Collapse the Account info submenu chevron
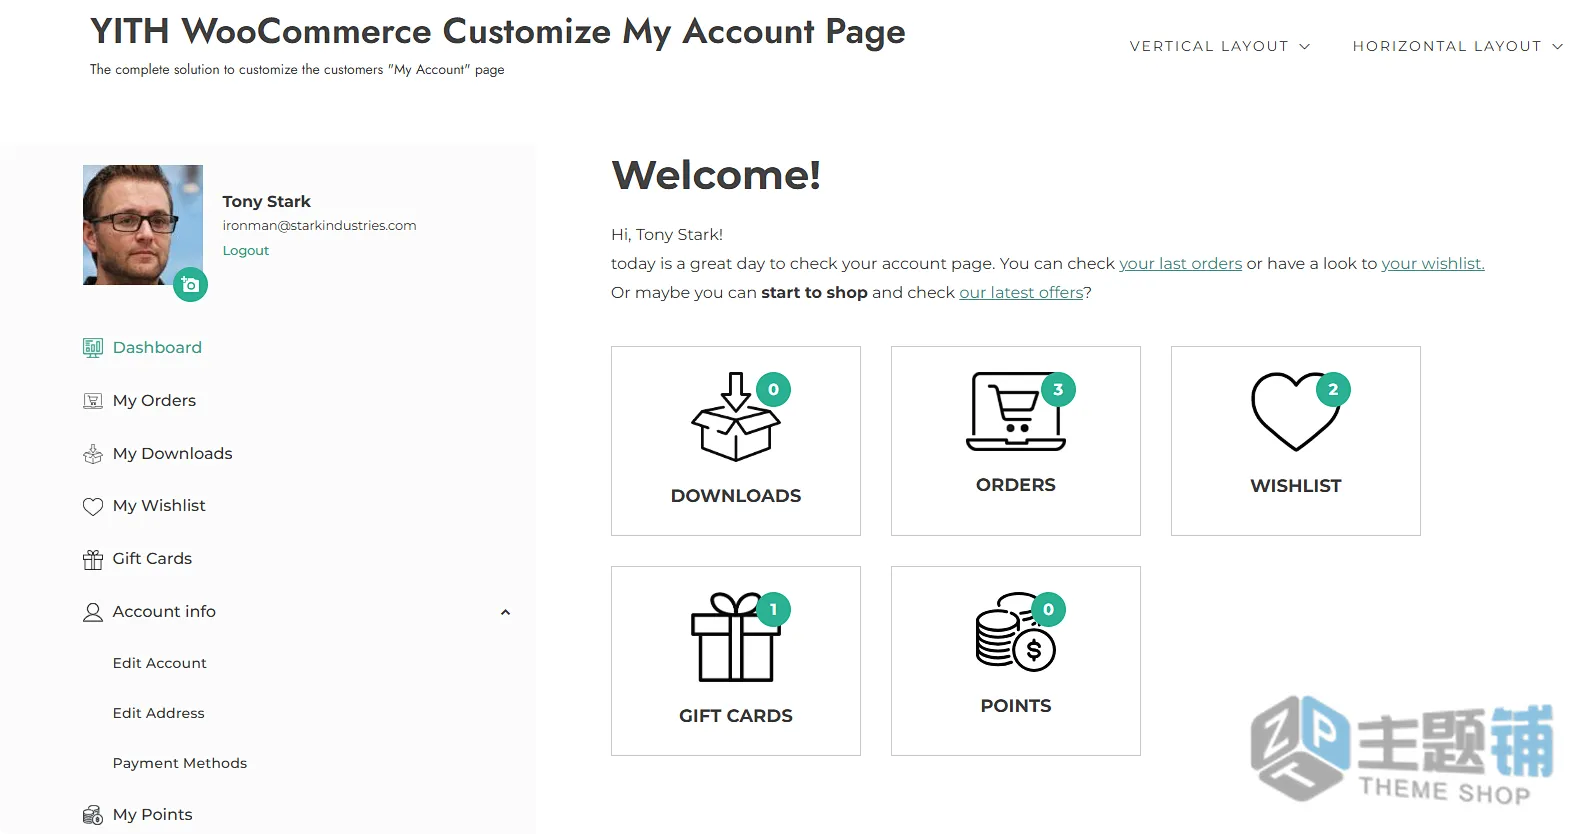This screenshot has height=834, width=1581. [505, 612]
